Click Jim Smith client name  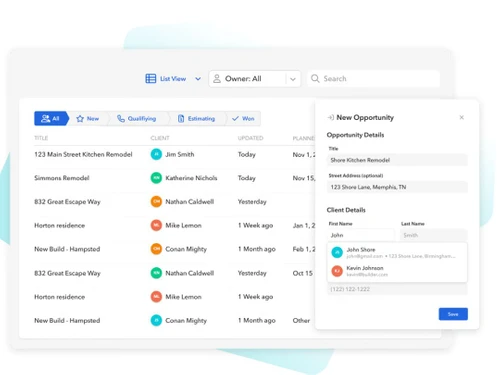pos(180,154)
